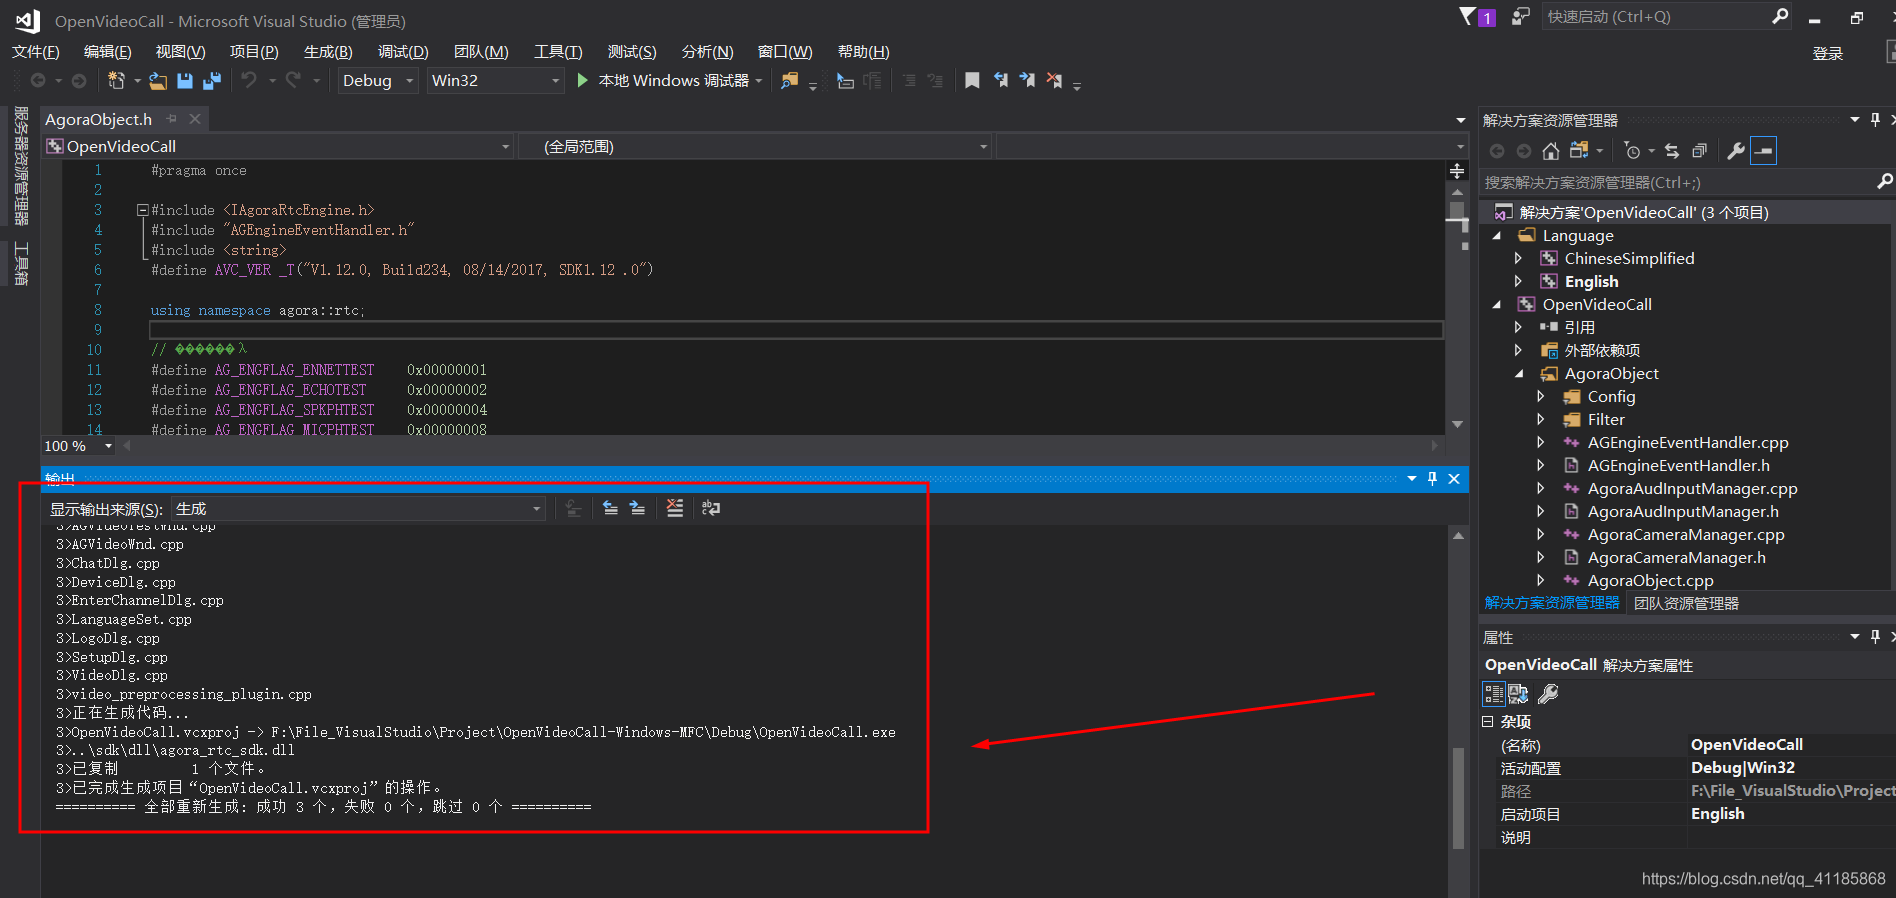Click the Open File folder icon

(x=158, y=80)
